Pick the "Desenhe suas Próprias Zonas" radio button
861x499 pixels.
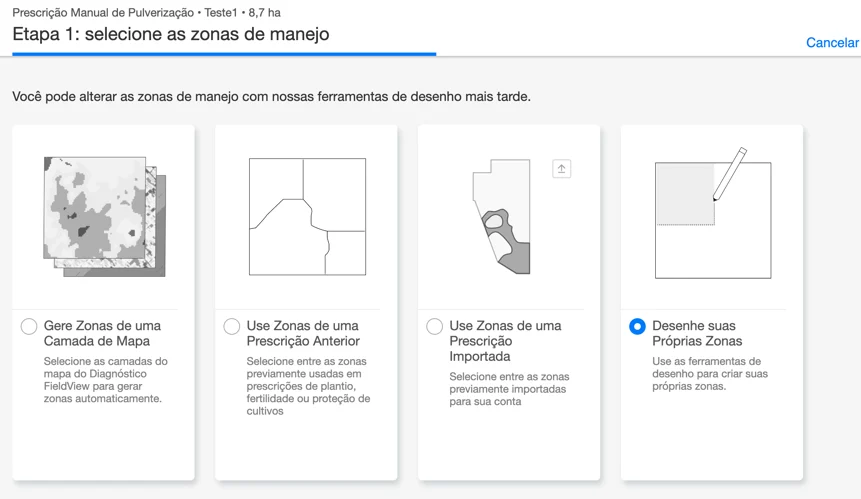click(x=638, y=326)
